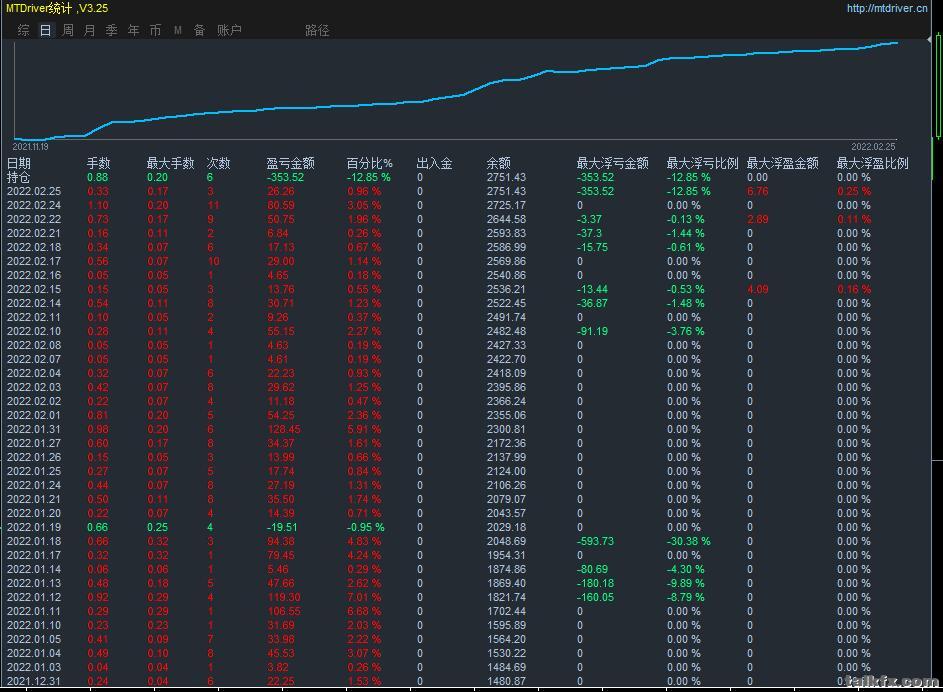Click the 0.25 % floating profit ratio
This screenshot has height=692, width=943.
tap(854, 191)
